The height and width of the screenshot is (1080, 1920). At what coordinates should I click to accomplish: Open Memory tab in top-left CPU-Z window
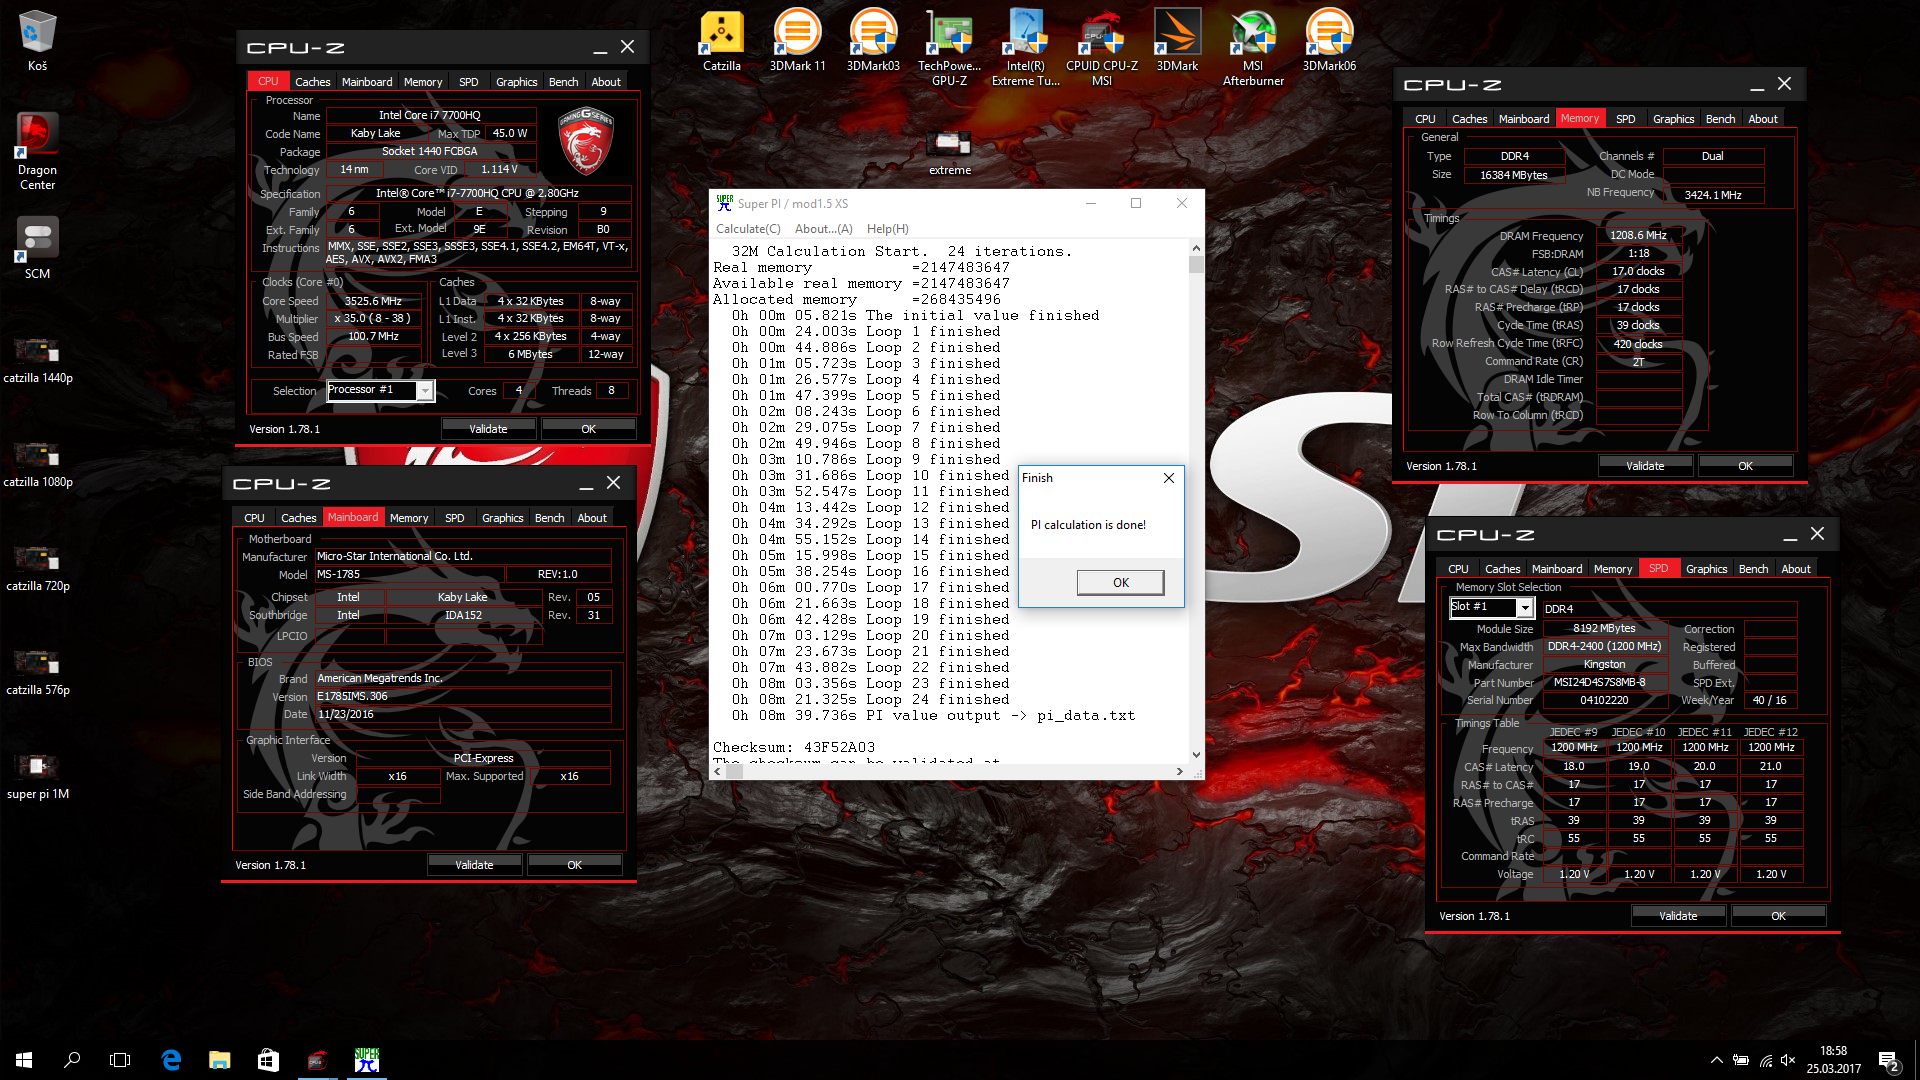click(x=422, y=82)
